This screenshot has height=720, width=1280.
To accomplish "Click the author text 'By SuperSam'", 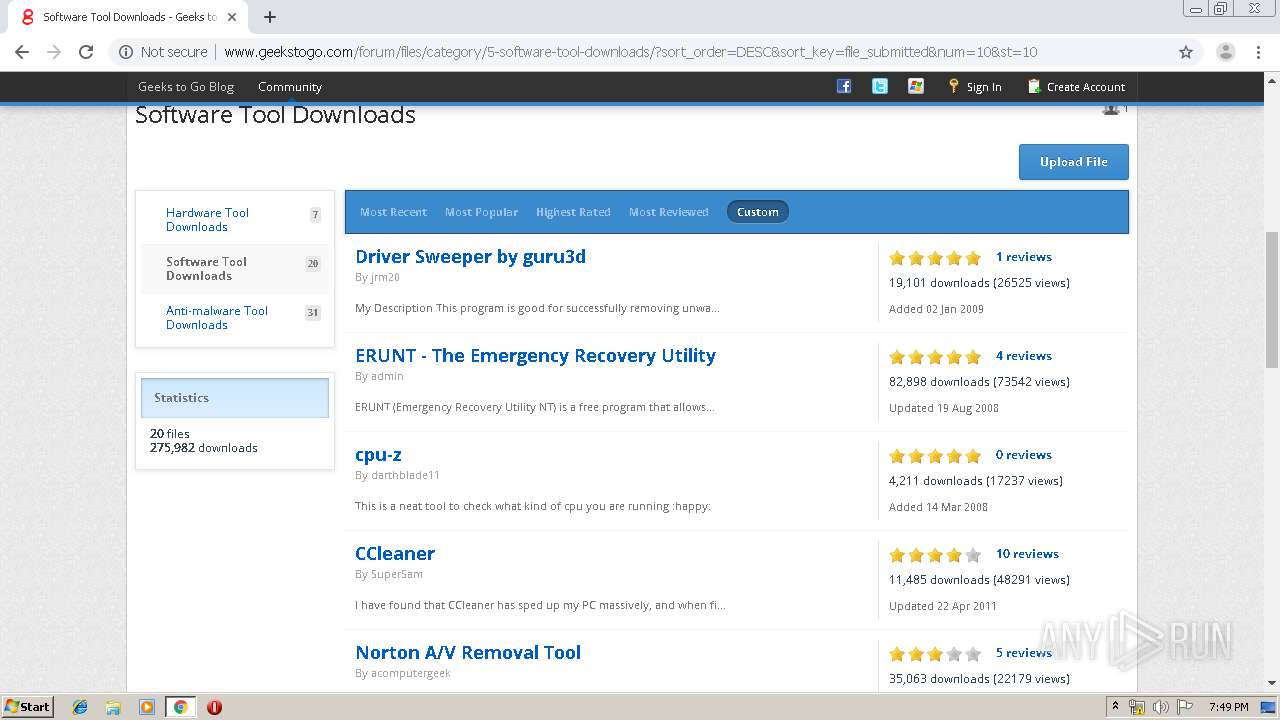I will click(x=389, y=574).
